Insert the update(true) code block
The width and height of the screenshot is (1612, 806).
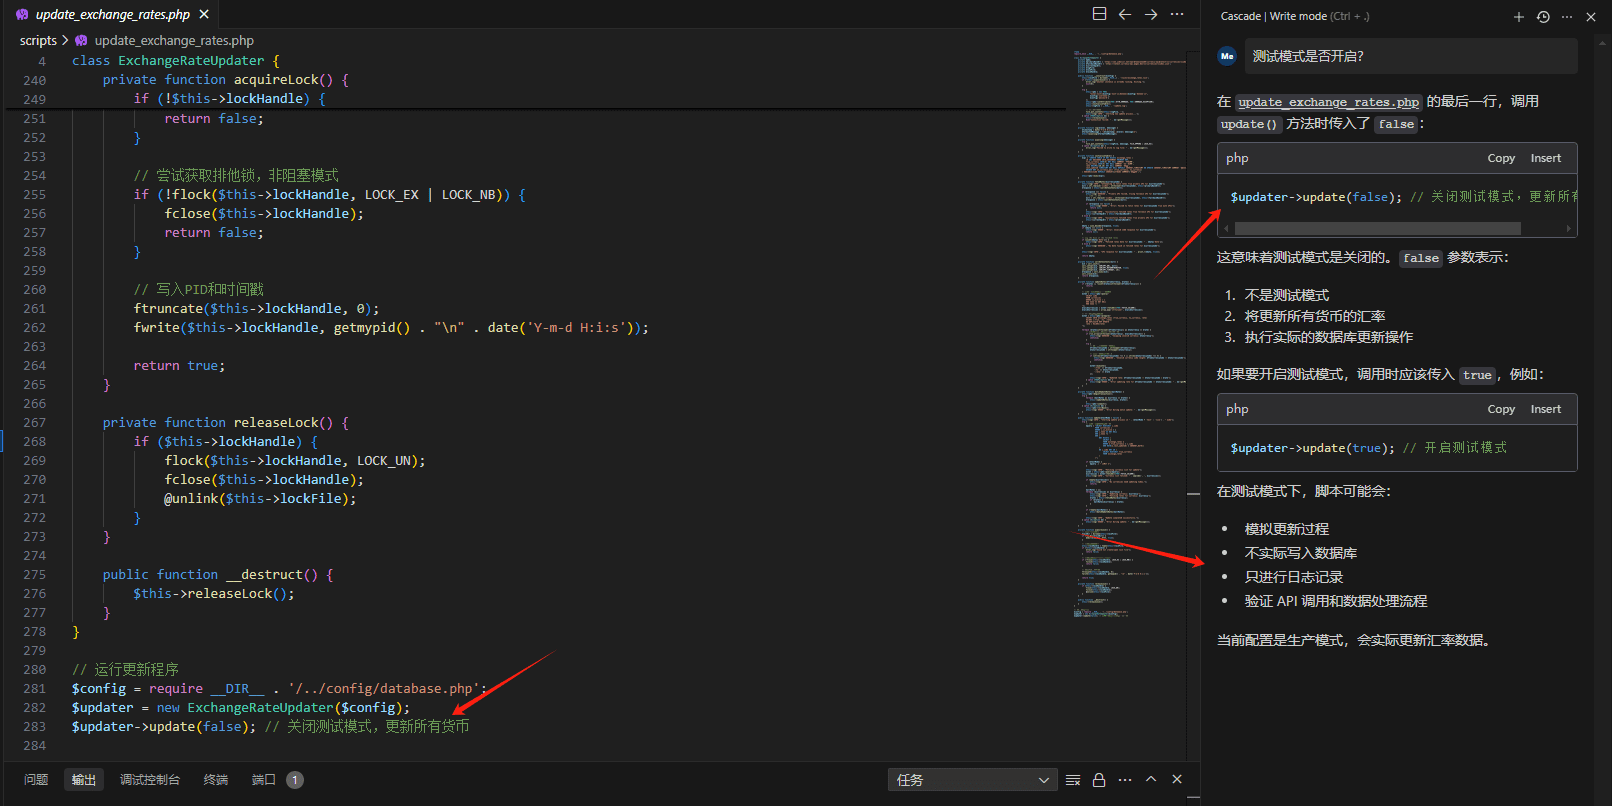click(1545, 409)
